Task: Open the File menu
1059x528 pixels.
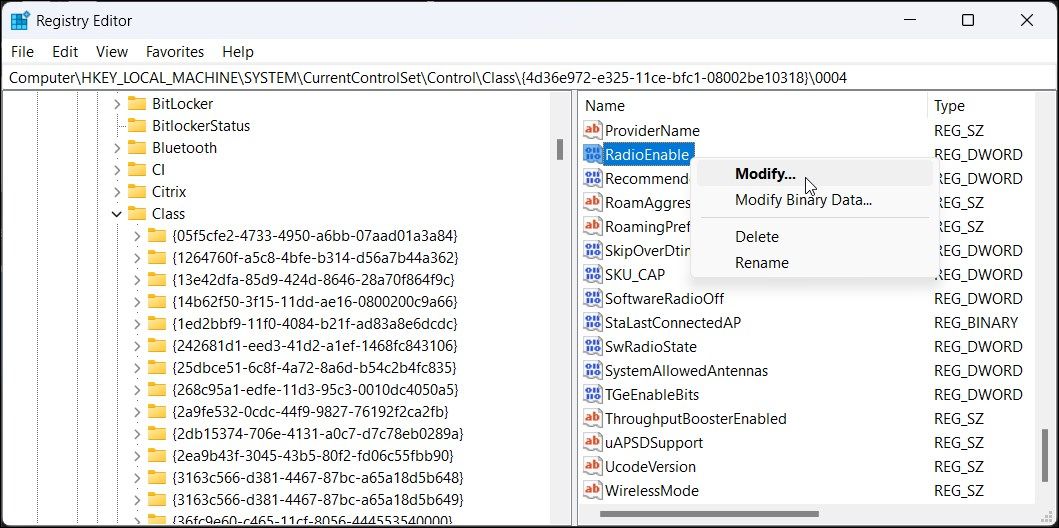Action: pyautogui.click(x=22, y=52)
